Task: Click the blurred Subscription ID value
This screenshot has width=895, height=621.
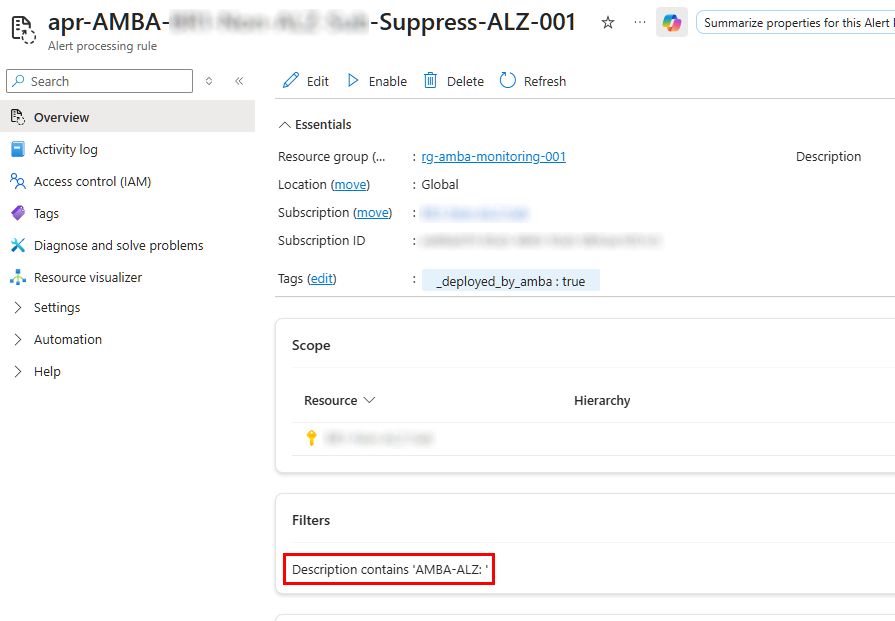Action: tap(541, 241)
